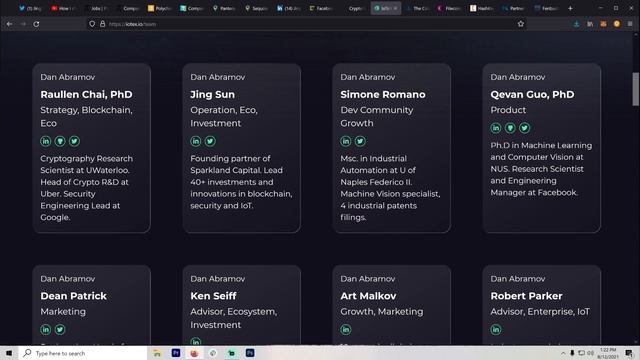
Task: Switch to the Facebook tab
Action: (x=321, y=8)
